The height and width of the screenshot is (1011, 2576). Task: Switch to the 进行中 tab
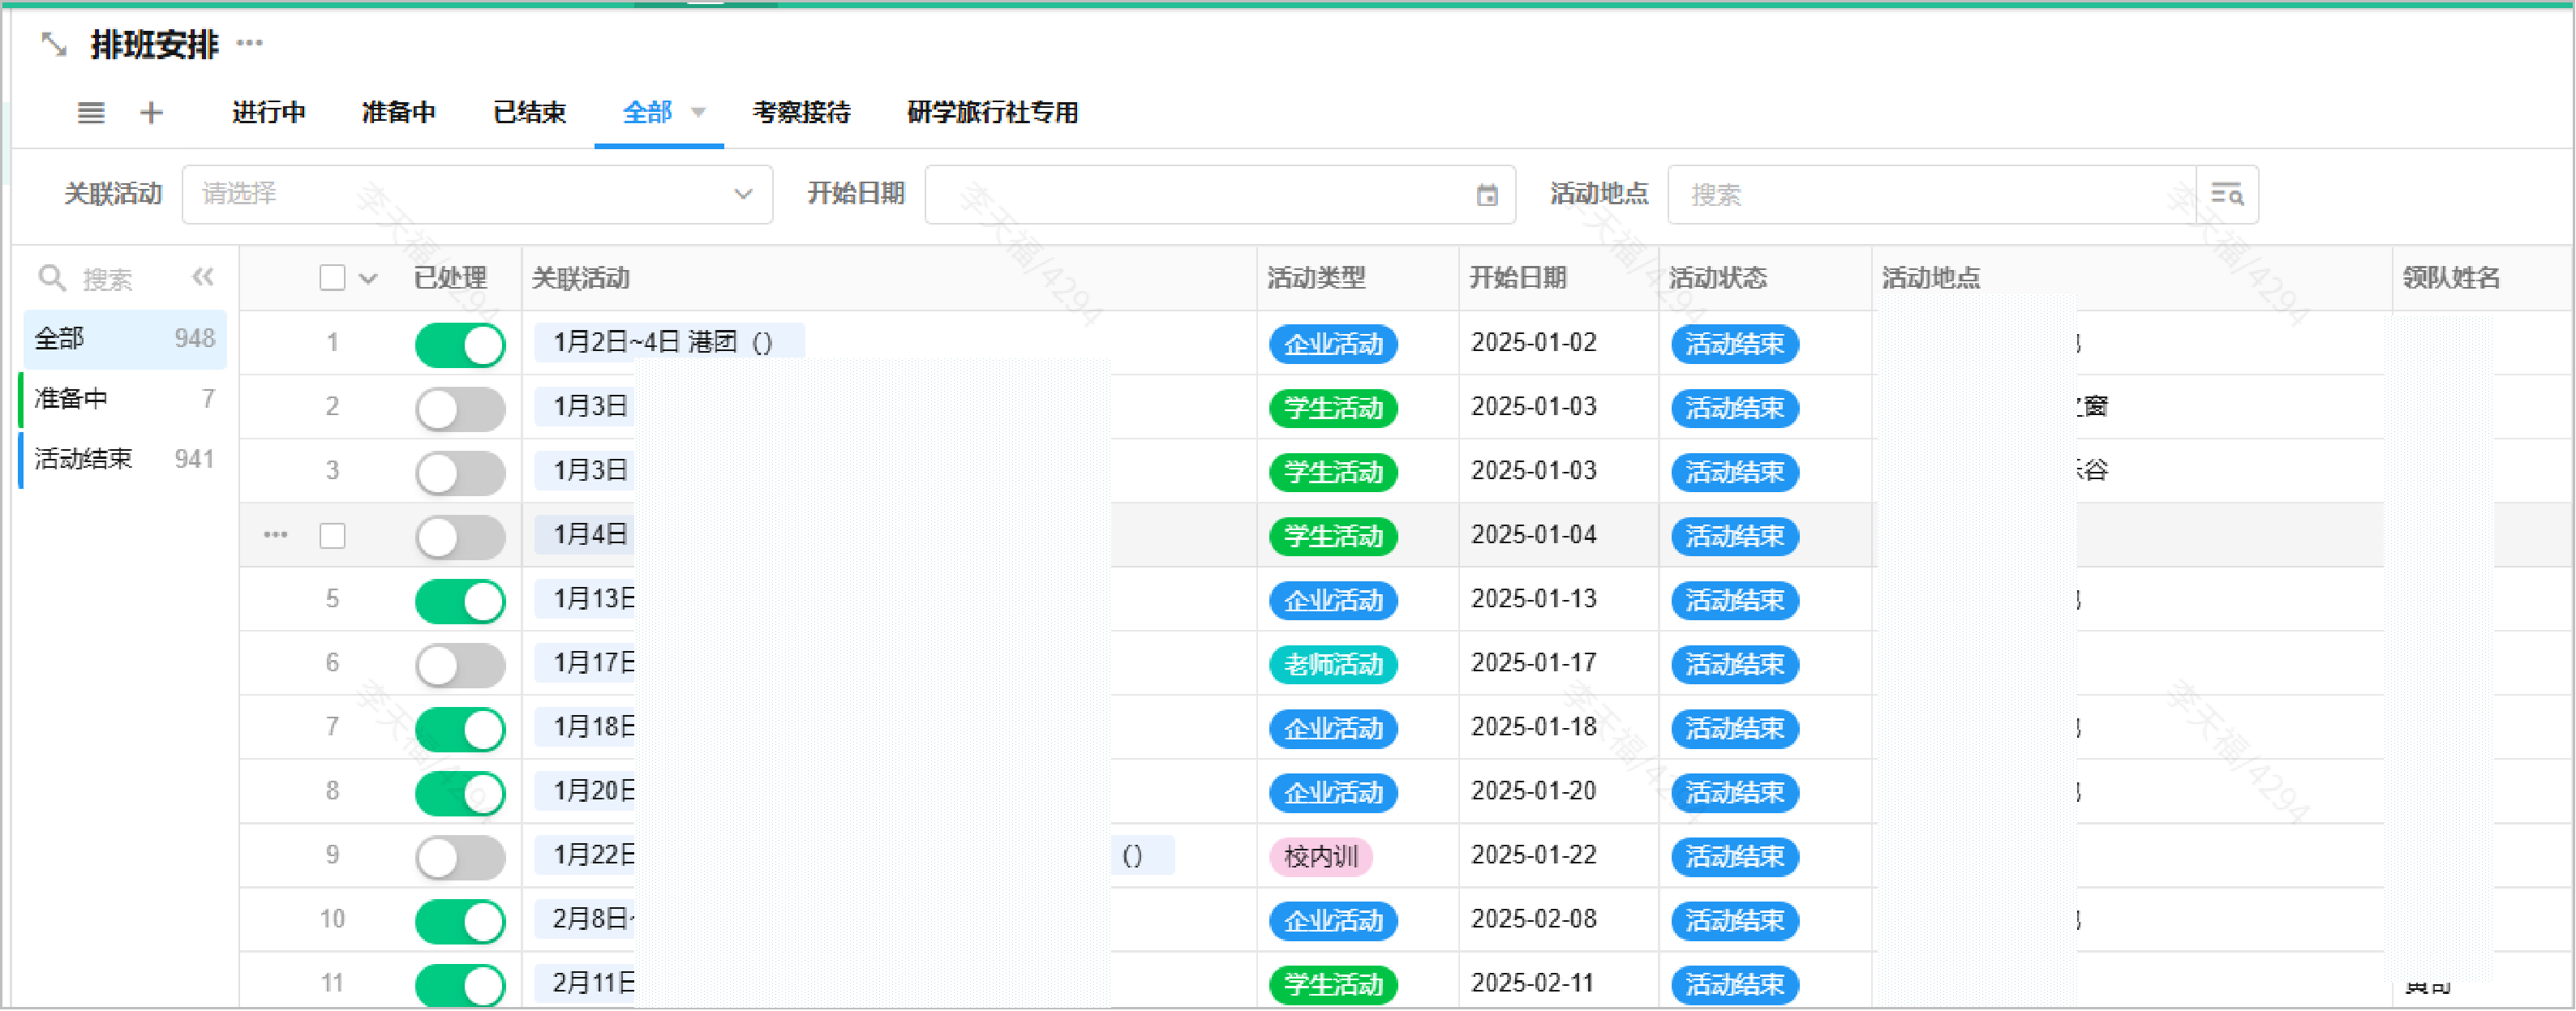268,112
